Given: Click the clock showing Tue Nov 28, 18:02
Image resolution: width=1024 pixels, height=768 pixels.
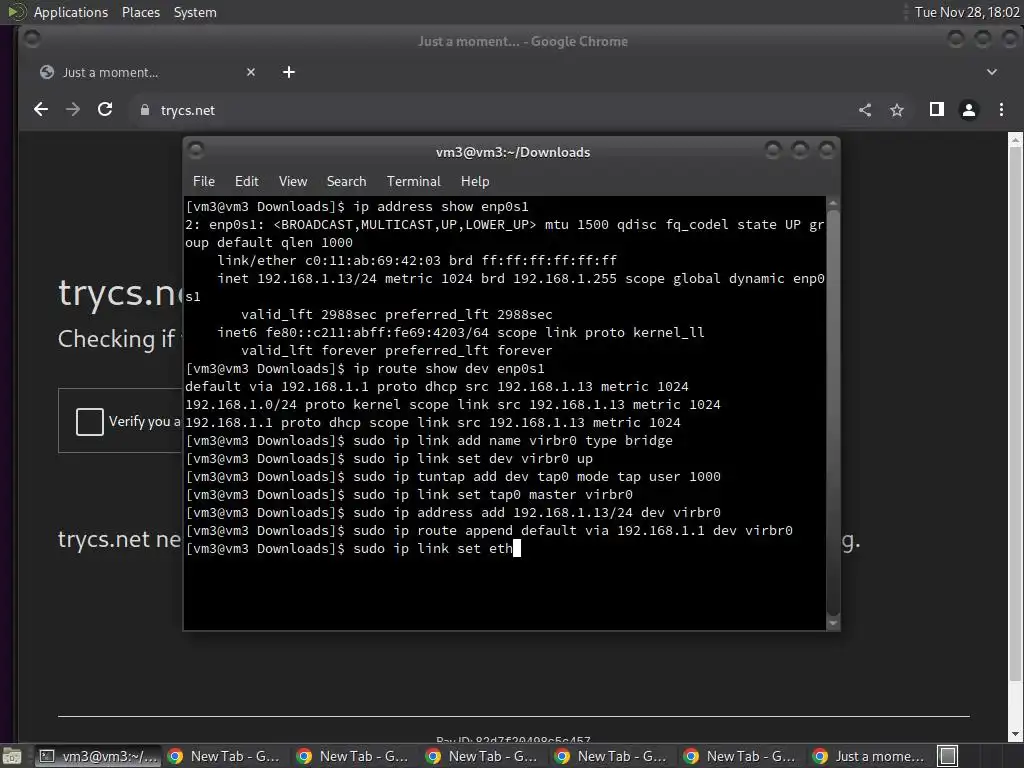Looking at the screenshot, I should click(967, 12).
